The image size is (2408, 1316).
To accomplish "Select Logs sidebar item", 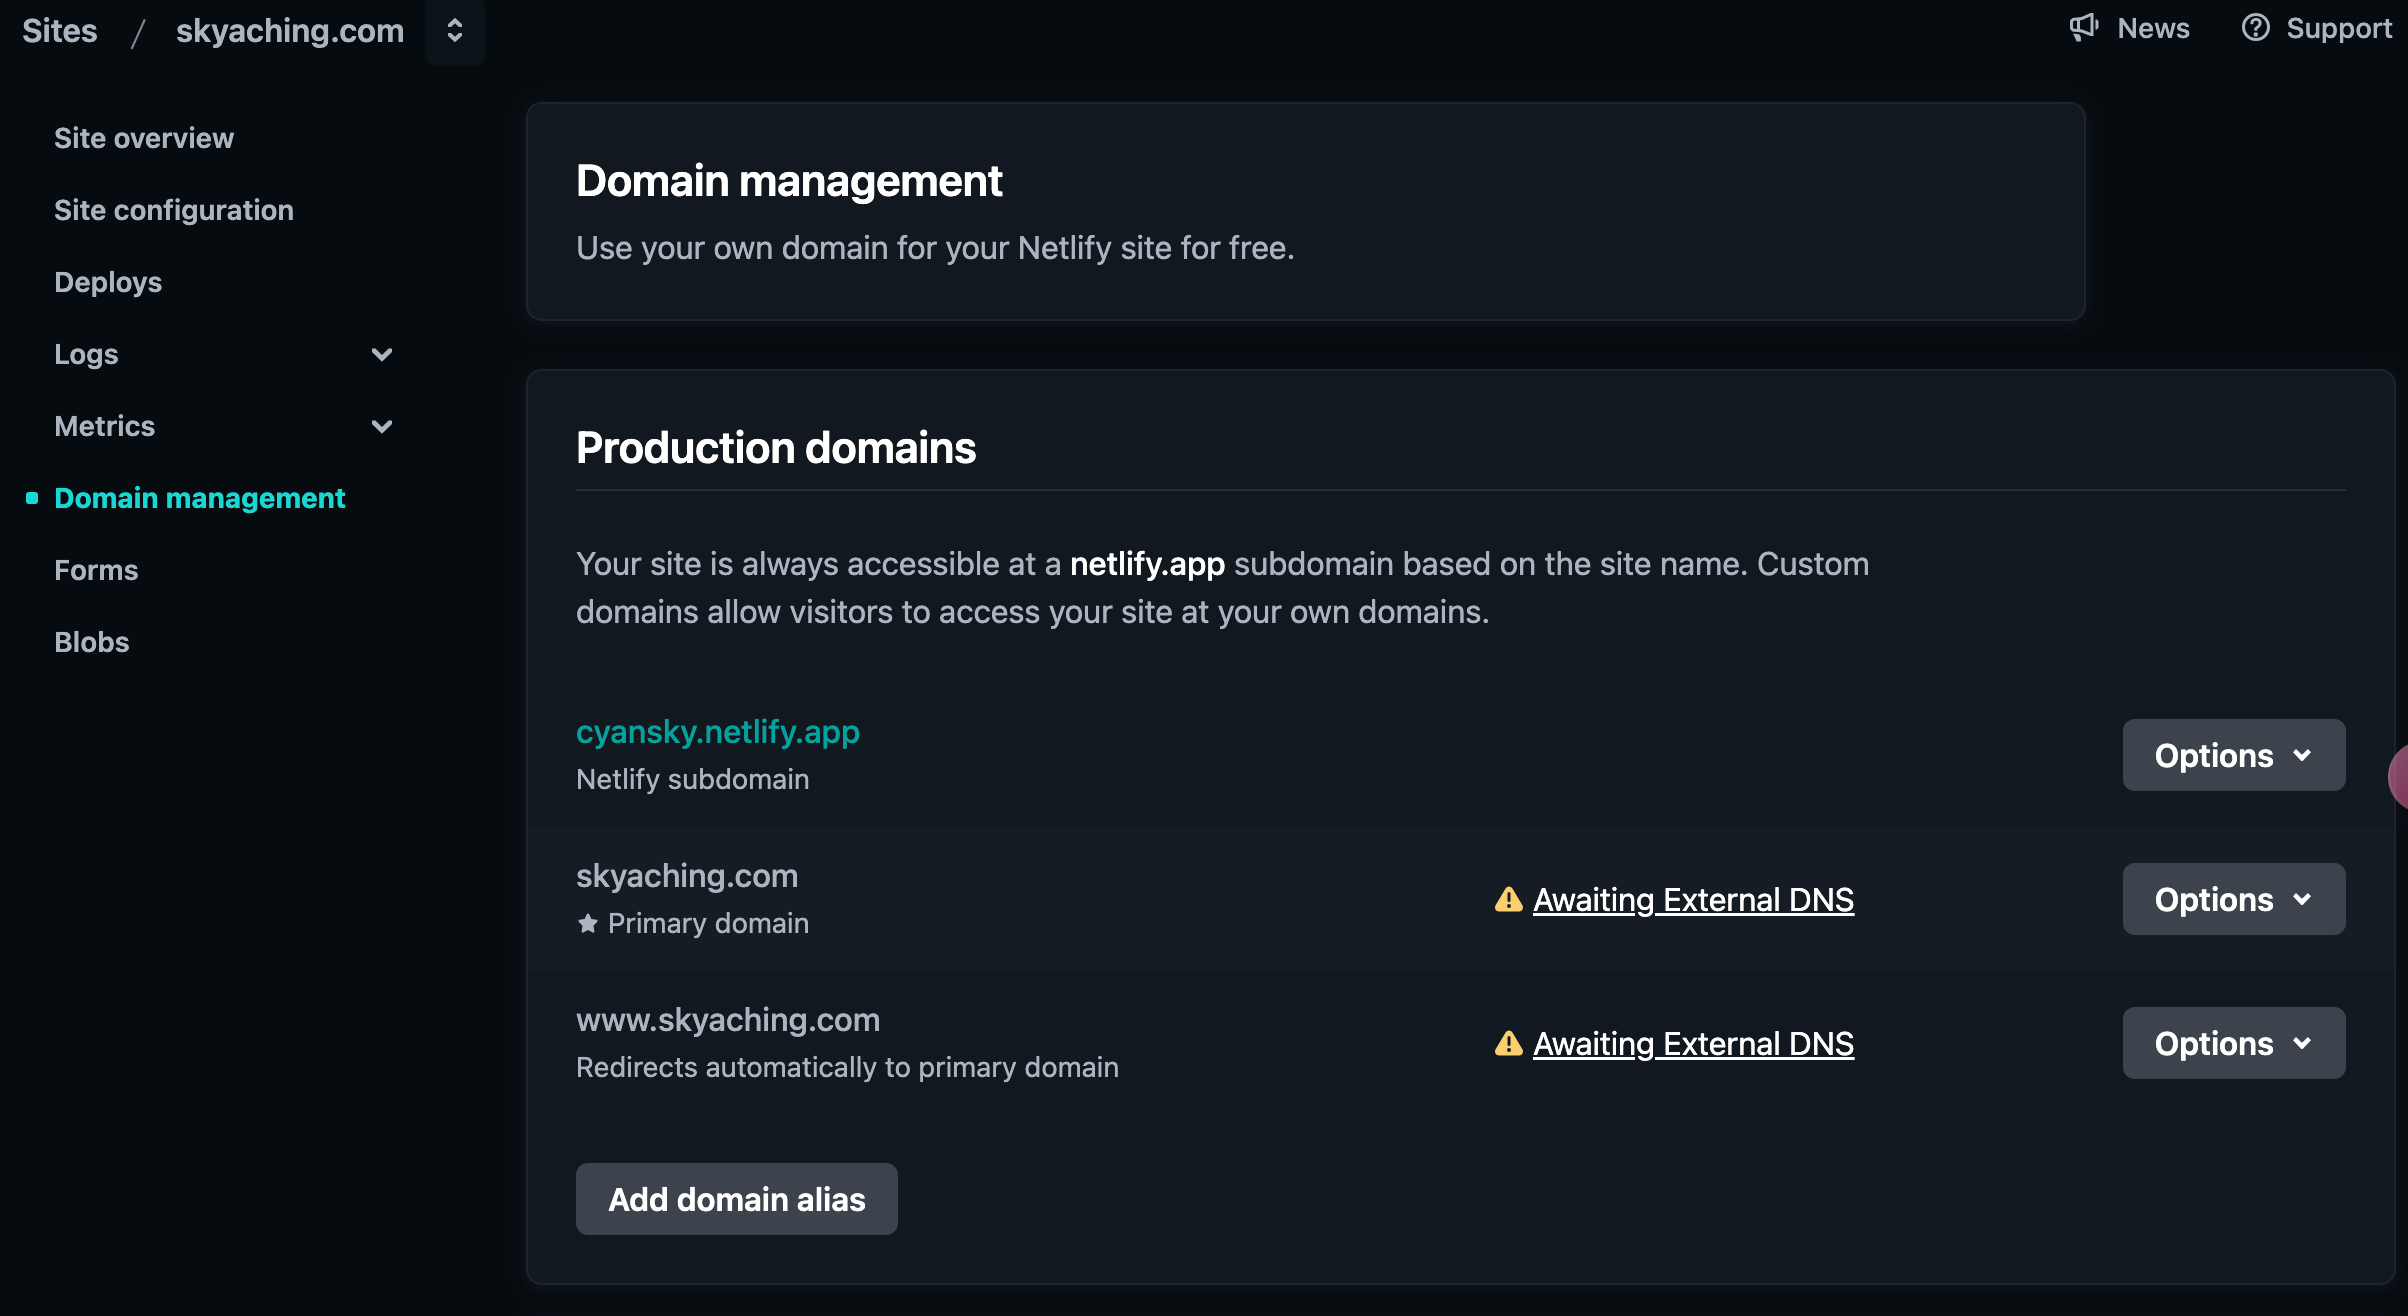I will click(x=86, y=354).
